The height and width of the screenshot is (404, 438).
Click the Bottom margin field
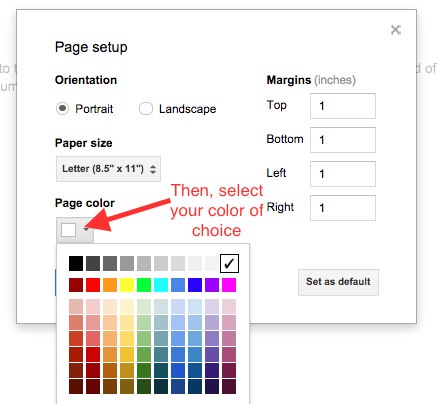click(343, 140)
